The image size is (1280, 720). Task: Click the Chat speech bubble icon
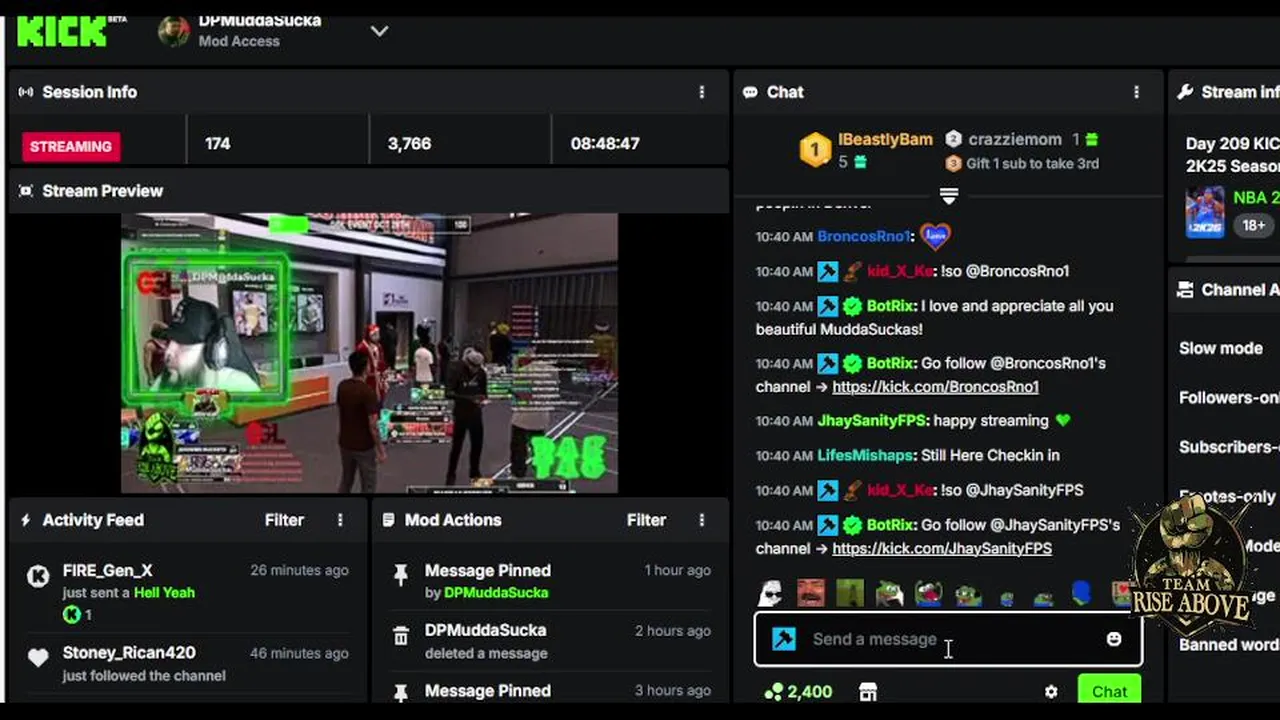click(750, 92)
